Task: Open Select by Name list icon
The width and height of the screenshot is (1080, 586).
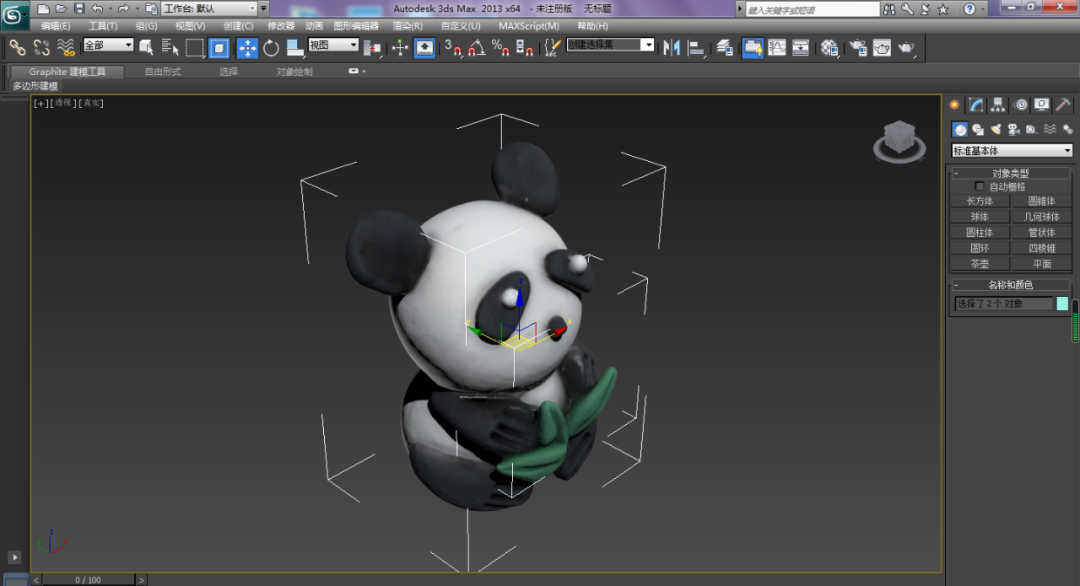Action: 169,48
